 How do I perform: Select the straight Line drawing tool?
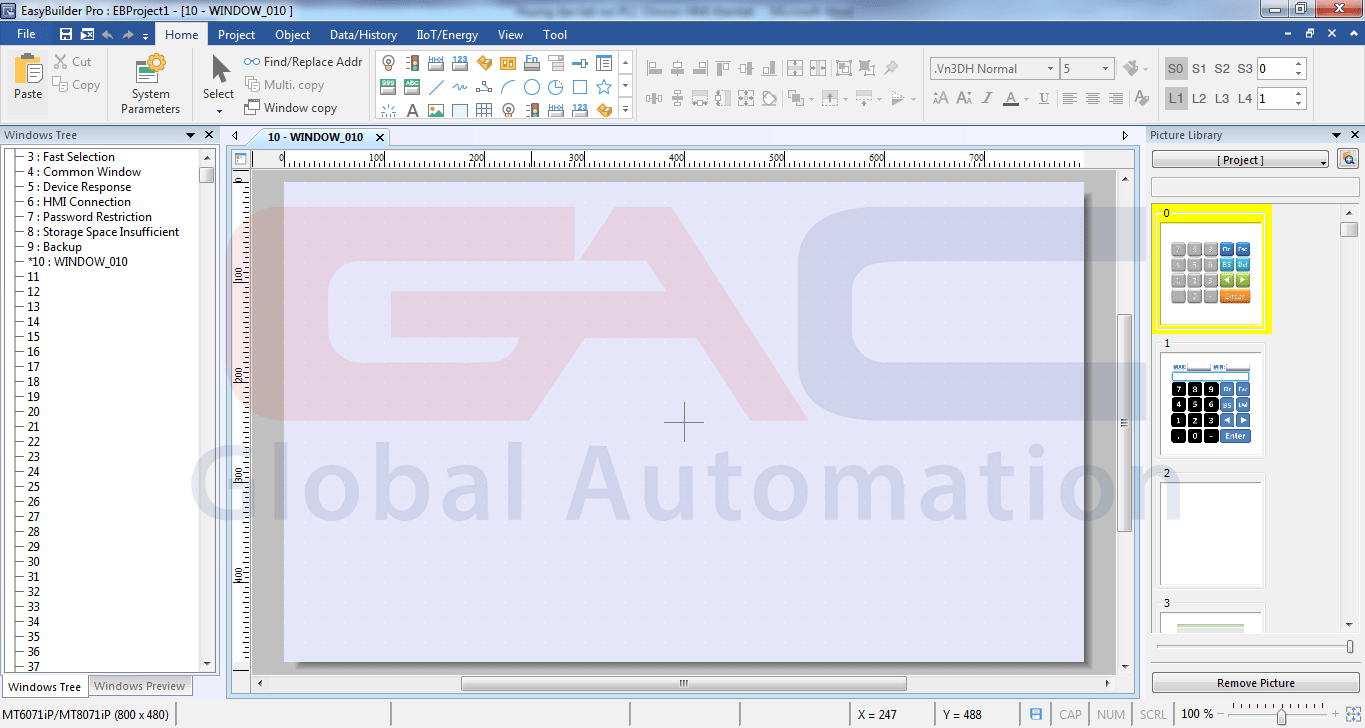(436, 87)
